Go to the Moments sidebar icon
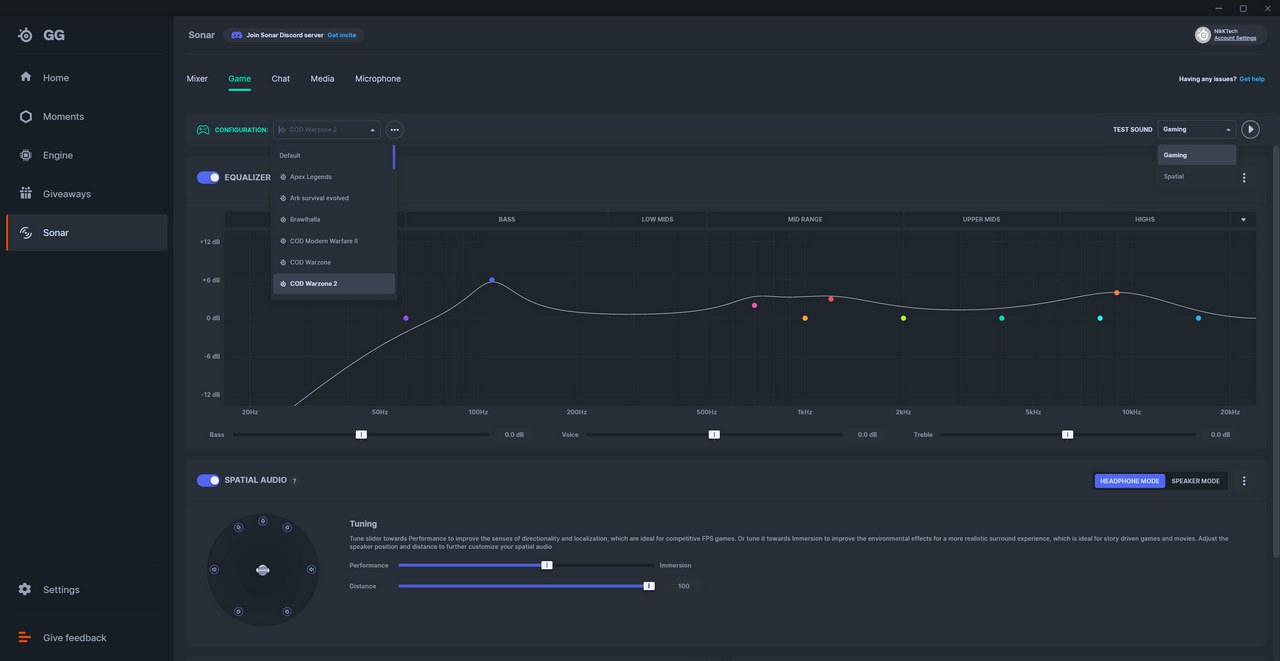Image resolution: width=1280 pixels, height=661 pixels. [x=25, y=116]
